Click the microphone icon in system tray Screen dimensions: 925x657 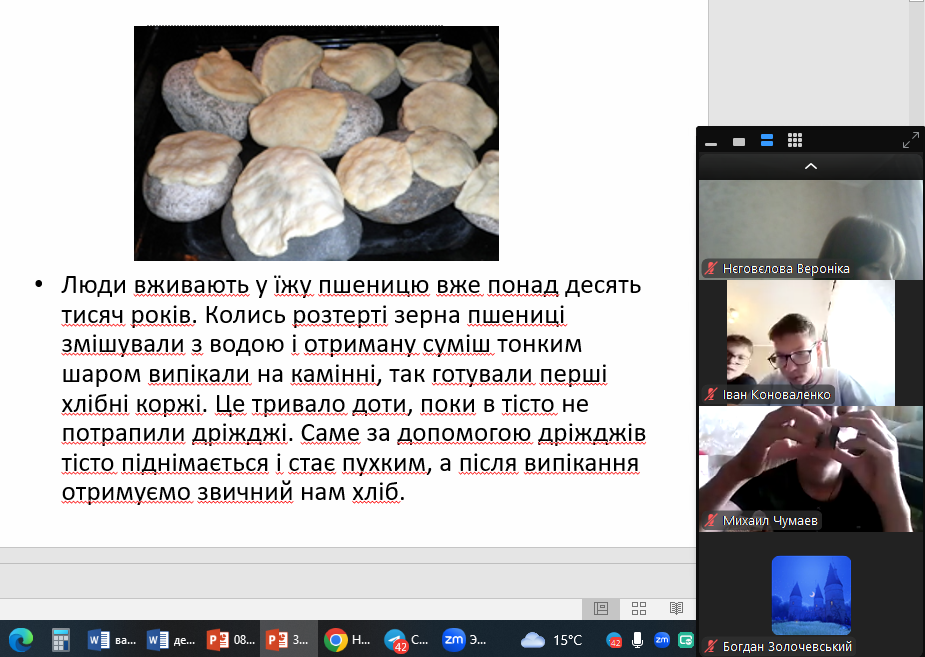(x=637, y=640)
